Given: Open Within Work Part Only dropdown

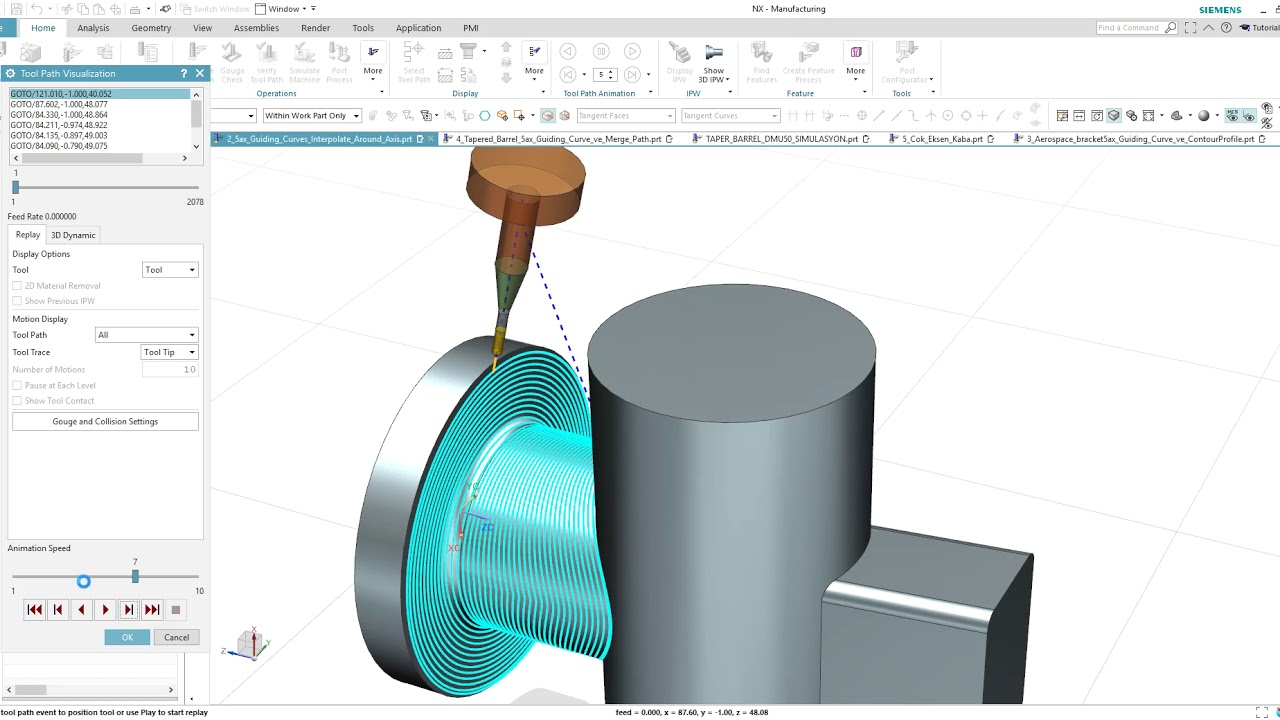Looking at the screenshot, I should [311, 116].
